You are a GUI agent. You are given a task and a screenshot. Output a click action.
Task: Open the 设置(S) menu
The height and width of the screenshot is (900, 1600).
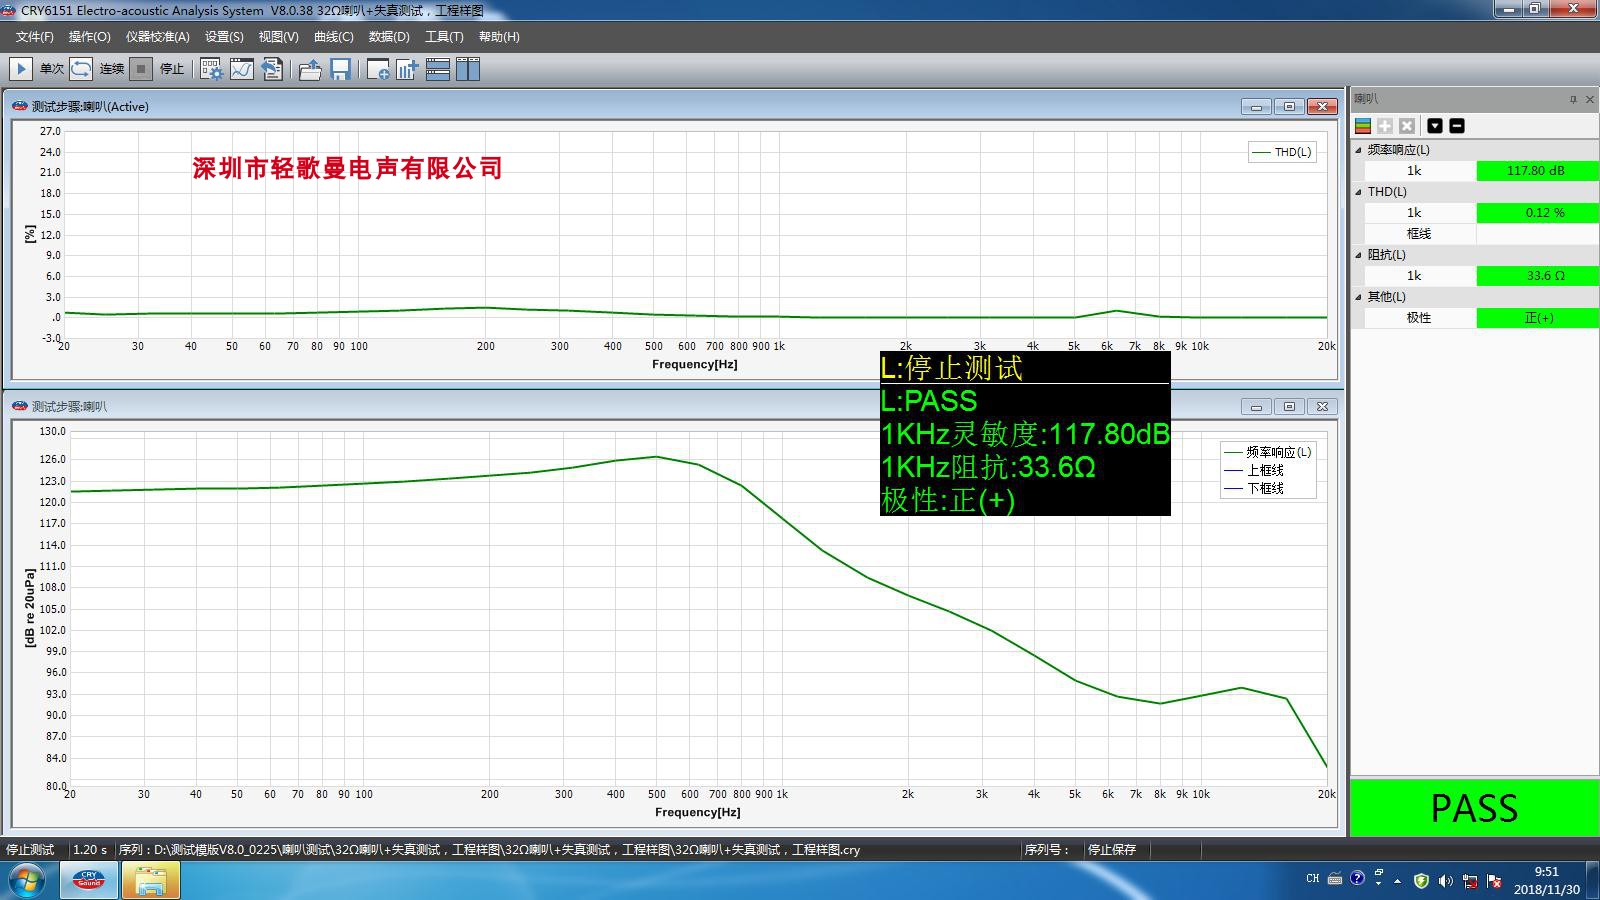[224, 37]
